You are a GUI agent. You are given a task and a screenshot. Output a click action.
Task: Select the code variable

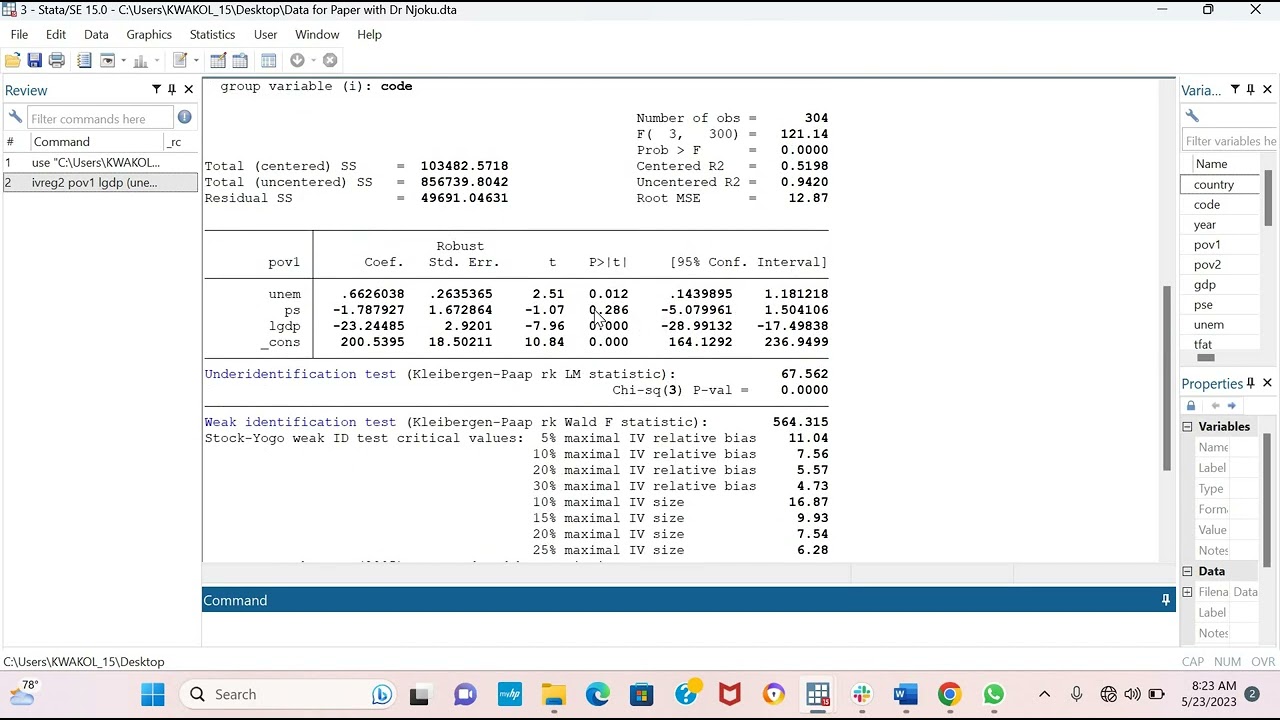click(x=1221, y=204)
